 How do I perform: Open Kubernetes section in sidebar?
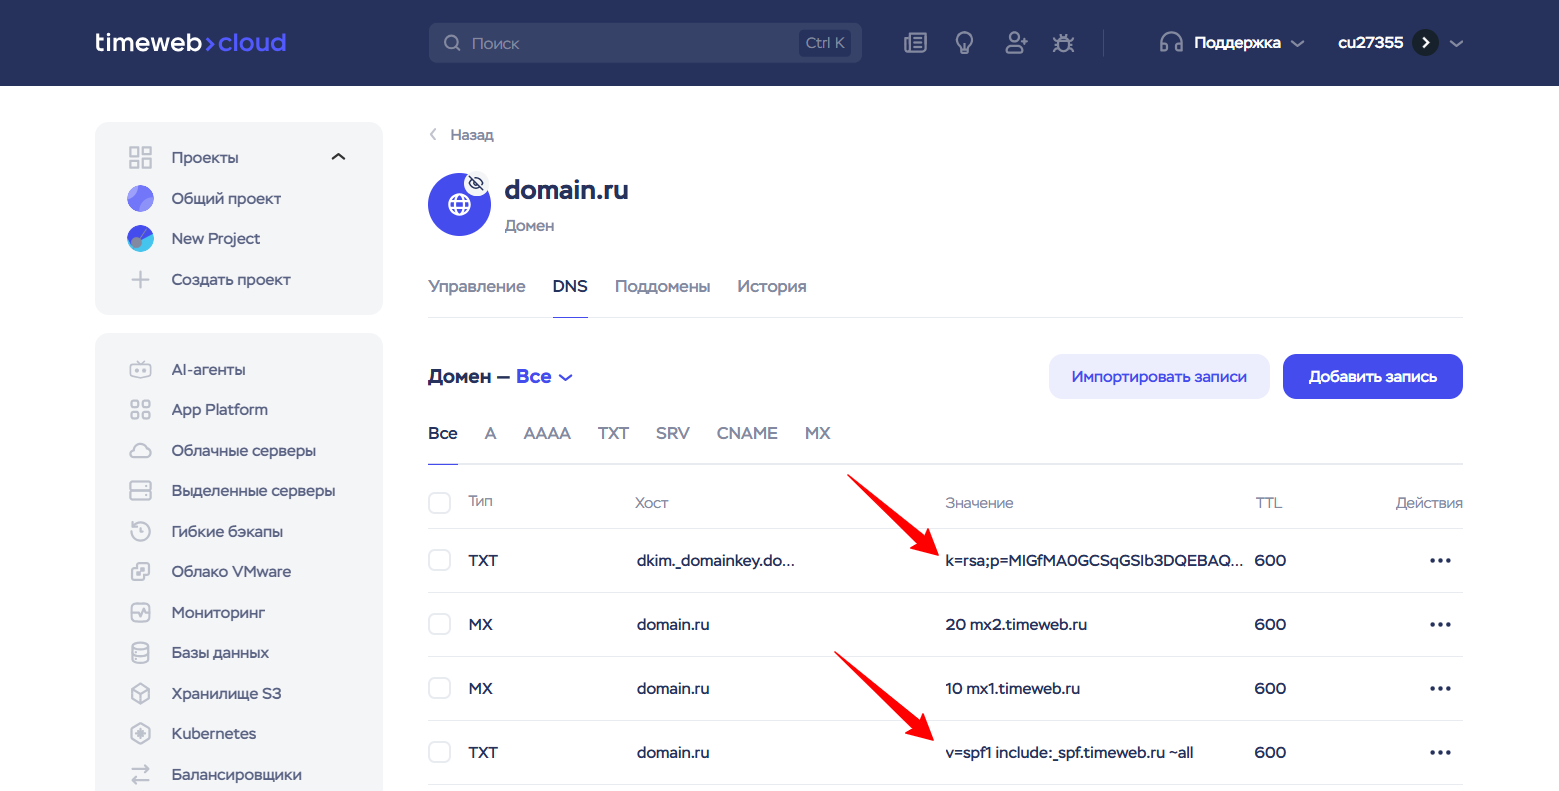pyautogui.click(x=213, y=734)
